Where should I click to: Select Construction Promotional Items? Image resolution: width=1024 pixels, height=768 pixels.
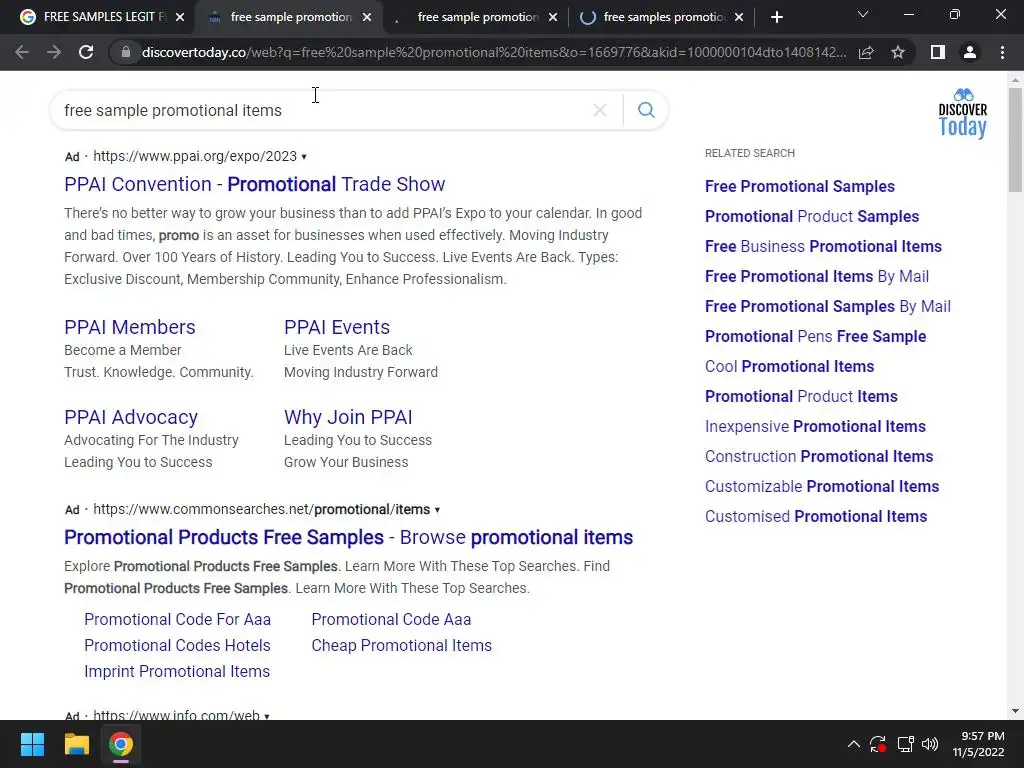[x=819, y=456]
